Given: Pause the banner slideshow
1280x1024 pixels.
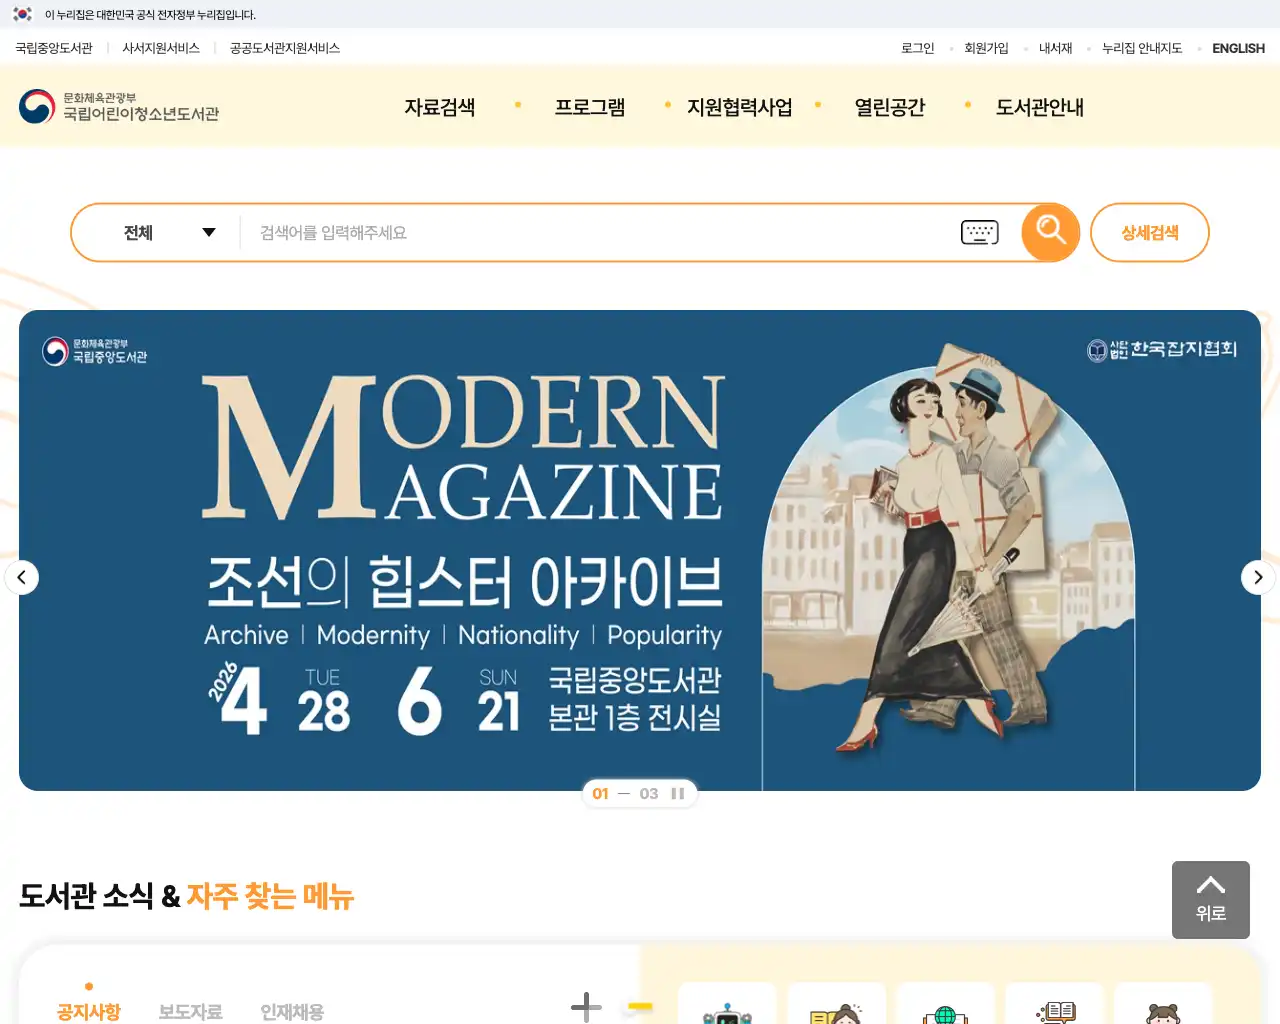Looking at the screenshot, I should pyautogui.click(x=678, y=794).
